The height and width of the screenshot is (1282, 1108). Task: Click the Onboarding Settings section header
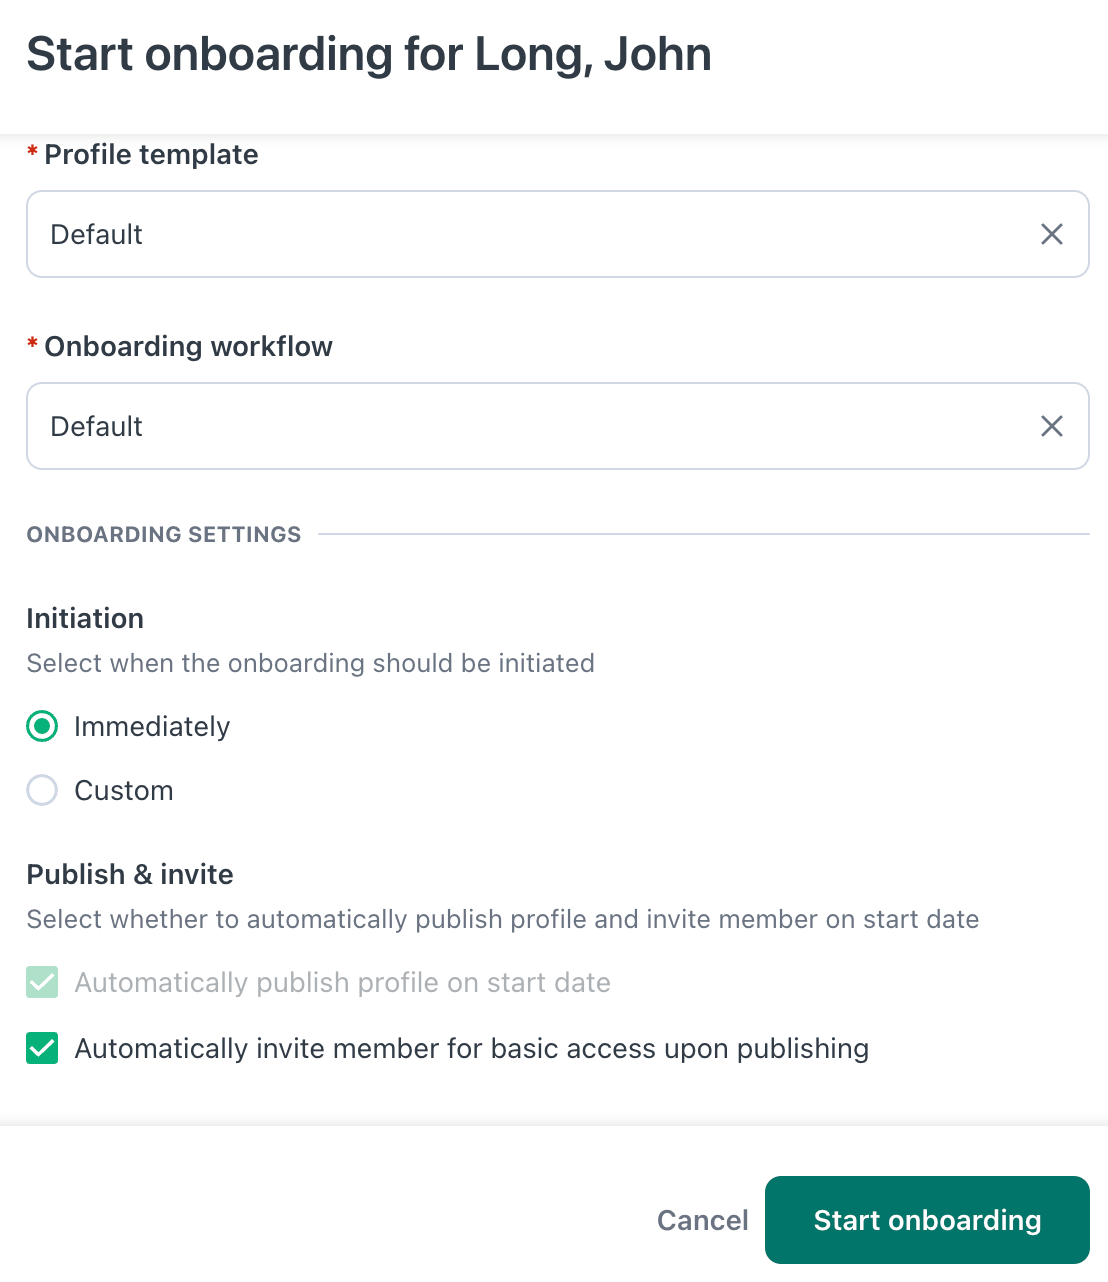pyautogui.click(x=163, y=534)
